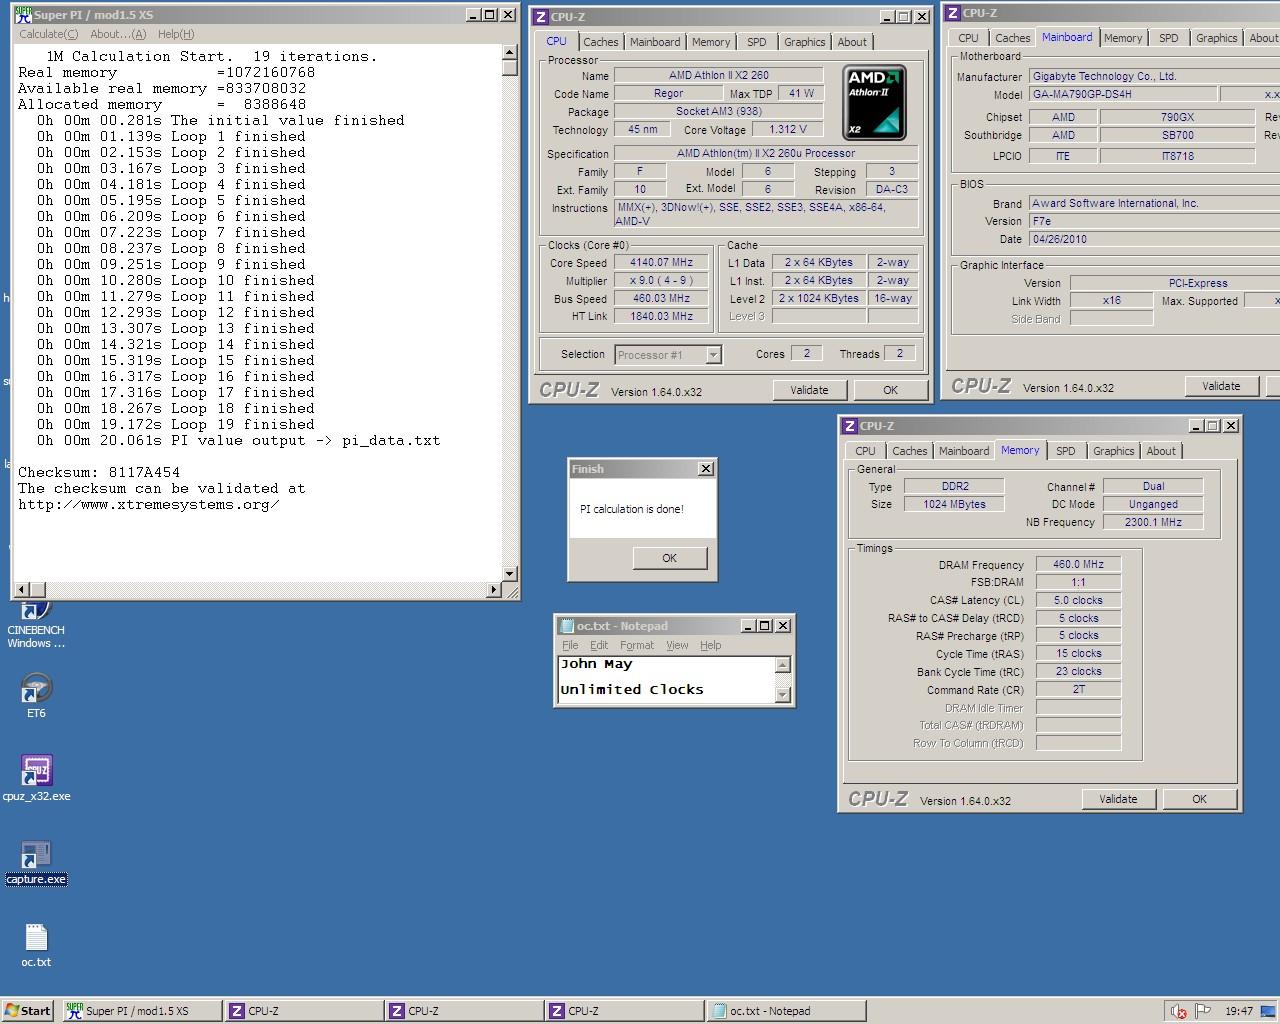Click the Core Speed value 4140.07 MHz
Image resolution: width=1280 pixels, height=1024 pixels.
[662, 263]
